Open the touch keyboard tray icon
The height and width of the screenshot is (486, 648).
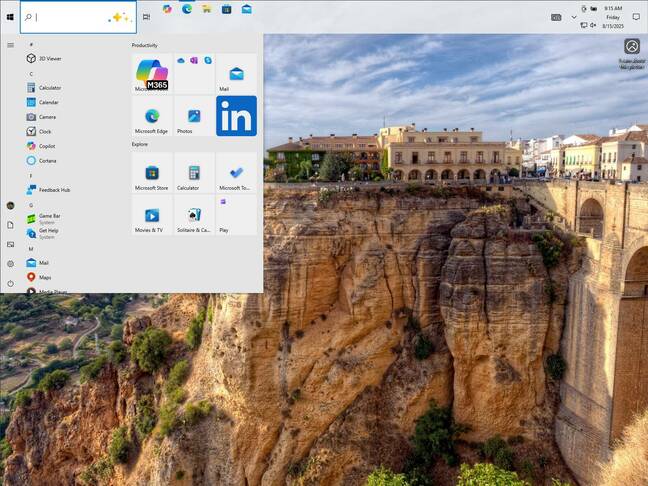click(556, 17)
